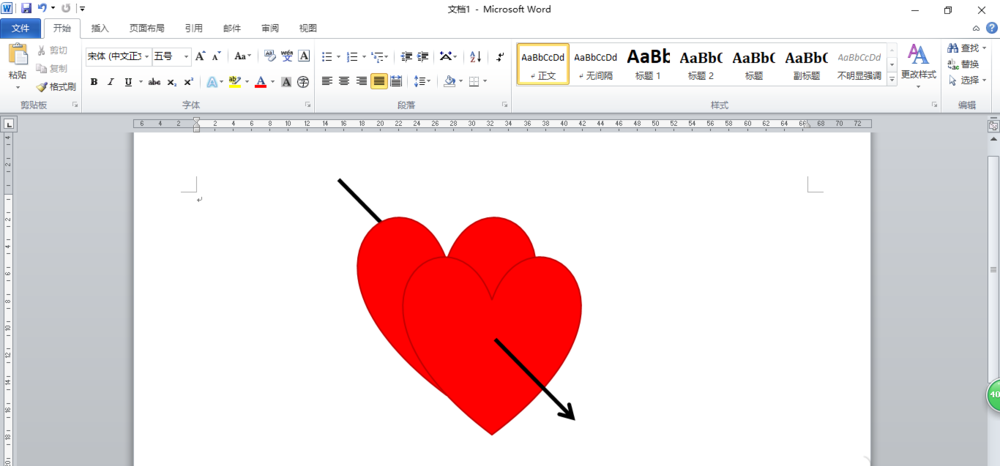Screen dimensions: 1000x466
Task: Click the tab selector box at ruler corner
Action: point(9,124)
